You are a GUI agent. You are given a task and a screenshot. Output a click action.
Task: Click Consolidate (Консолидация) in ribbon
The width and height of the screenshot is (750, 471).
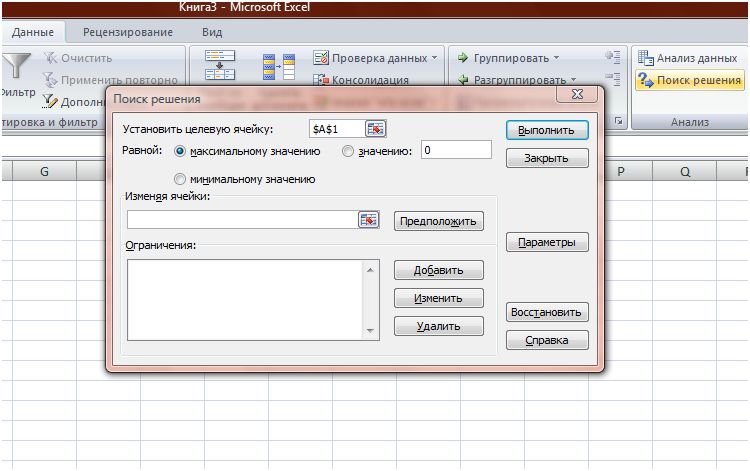point(361,80)
